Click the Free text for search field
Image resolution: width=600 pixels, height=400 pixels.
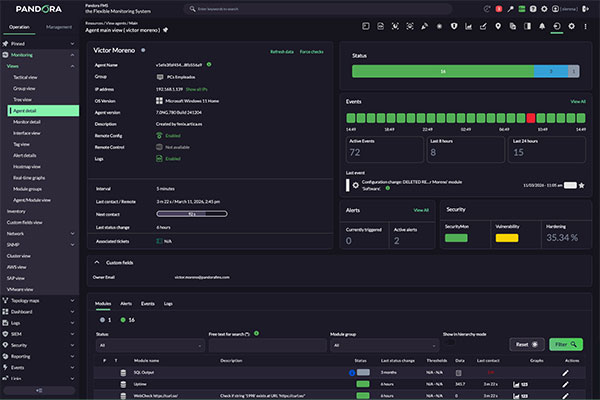pyautogui.click(x=267, y=345)
